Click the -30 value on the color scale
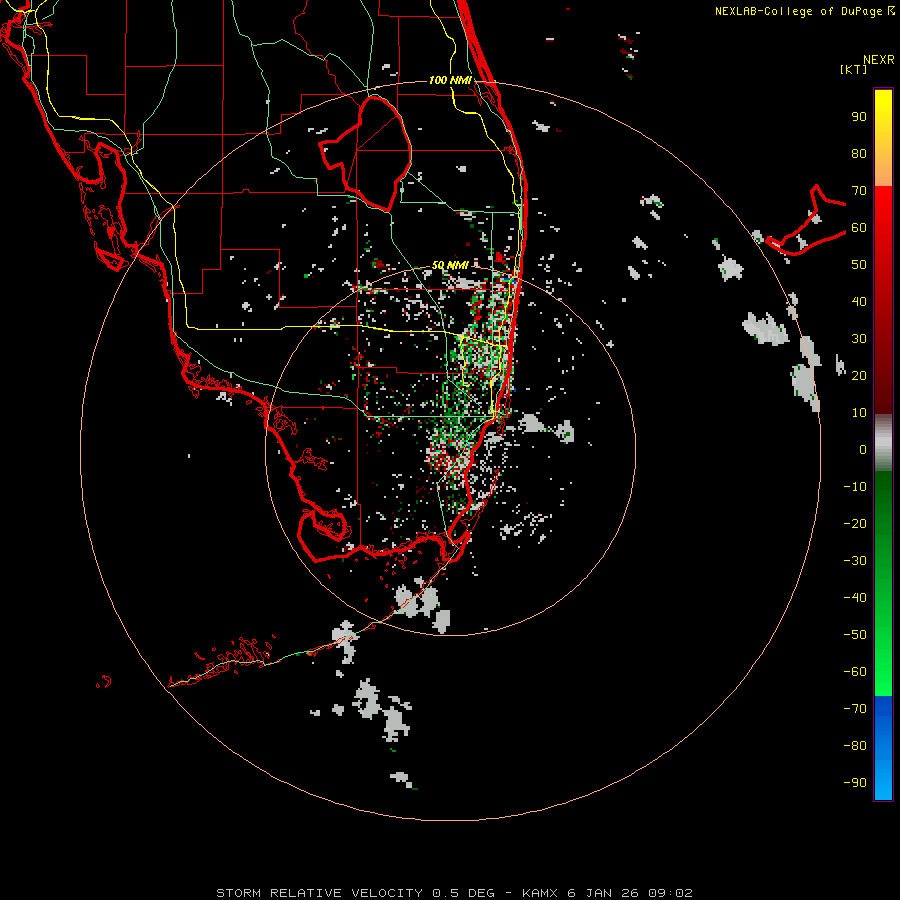Image resolution: width=900 pixels, height=900 pixels. [x=855, y=561]
